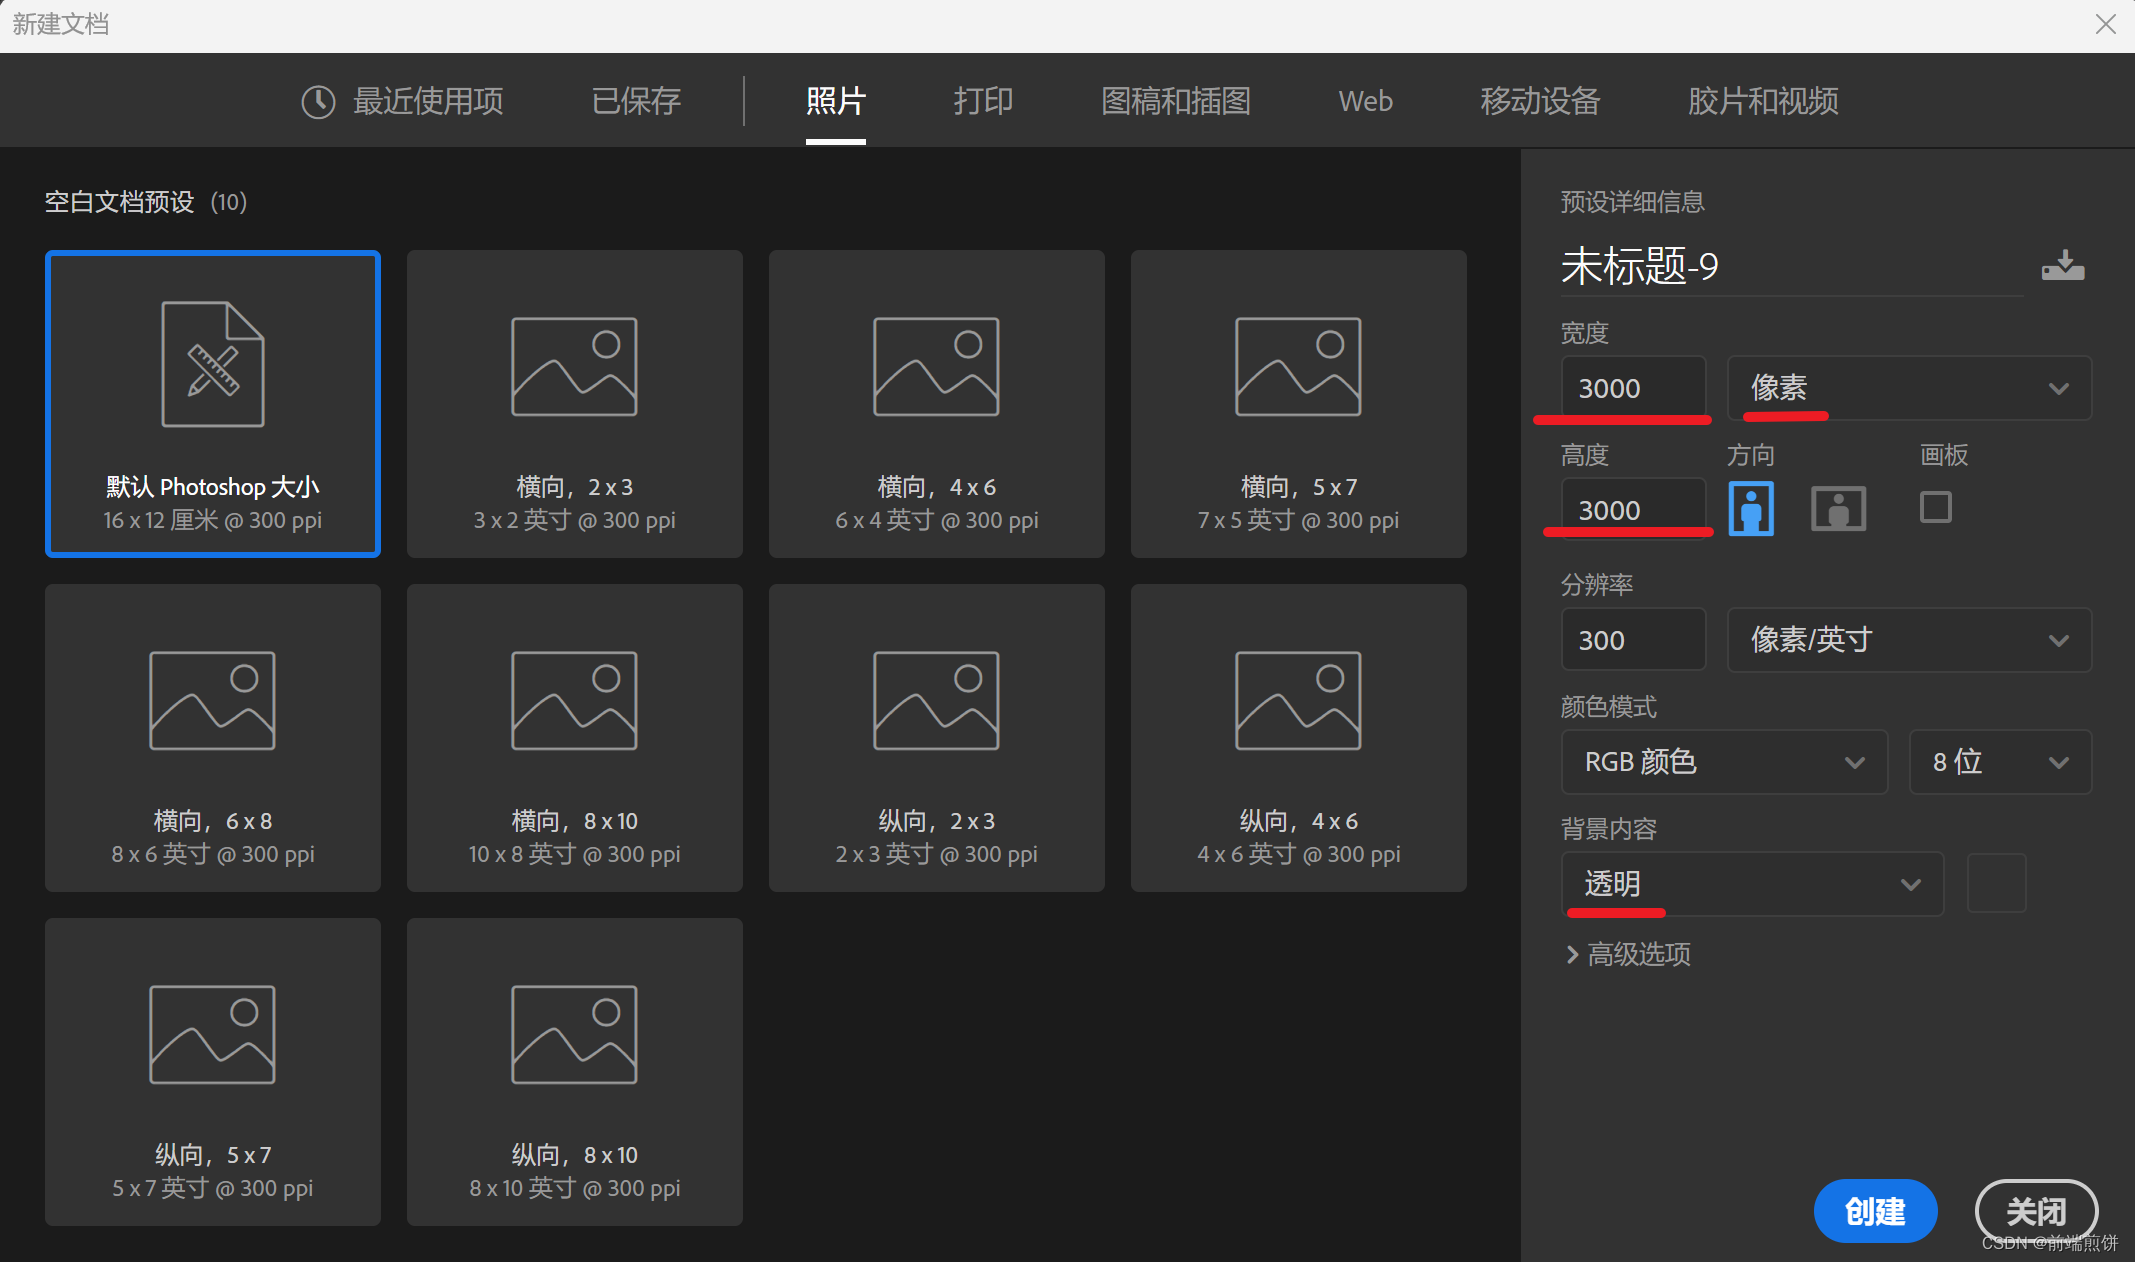Select the 默认 Photoshop 大小 preset icon
2135x1262 pixels.
pos(213,365)
